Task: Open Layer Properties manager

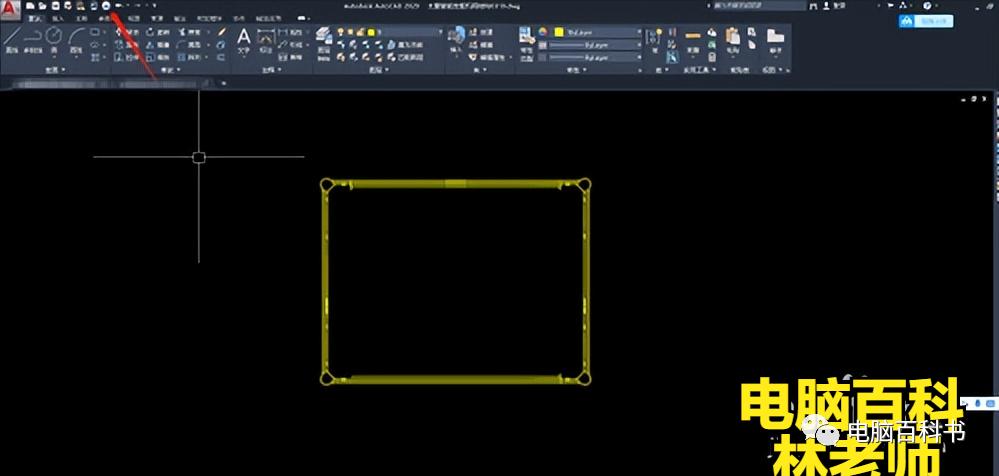Action: click(324, 43)
